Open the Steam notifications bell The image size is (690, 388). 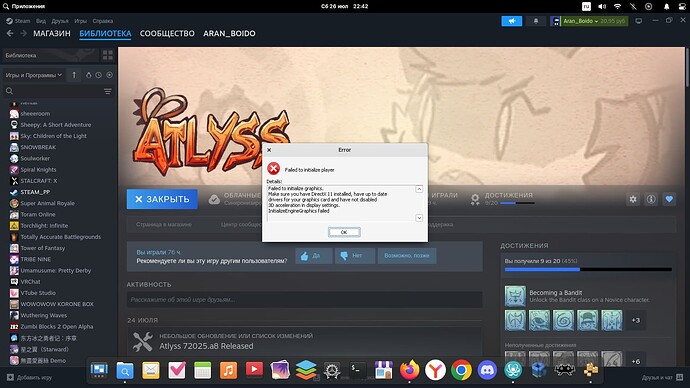coord(536,21)
